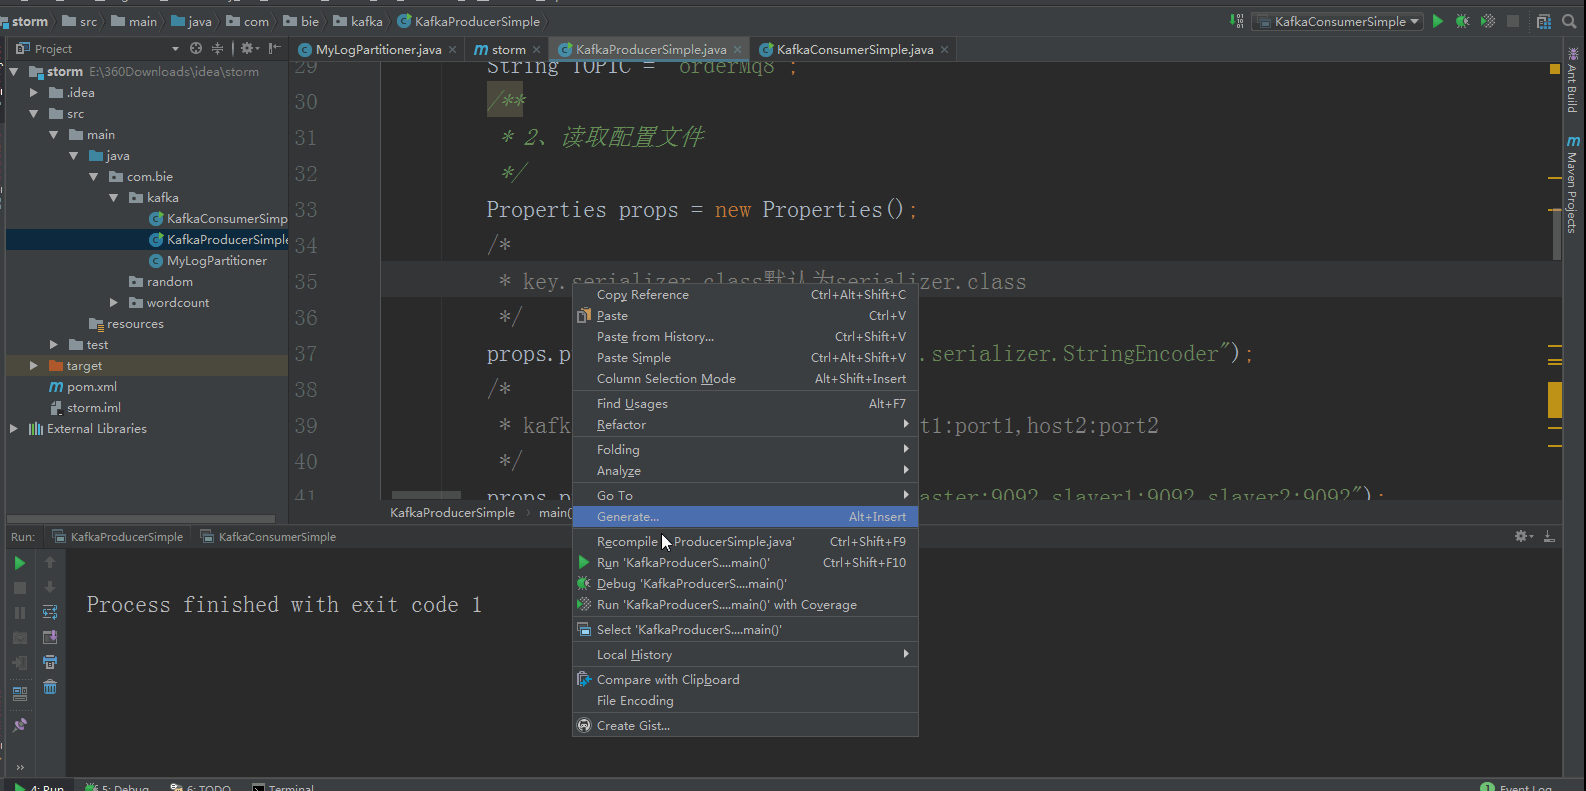
Task: Click KafkaProducerSimple breadcrumb below the editor
Action: pyautogui.click(x=452, y=513)
